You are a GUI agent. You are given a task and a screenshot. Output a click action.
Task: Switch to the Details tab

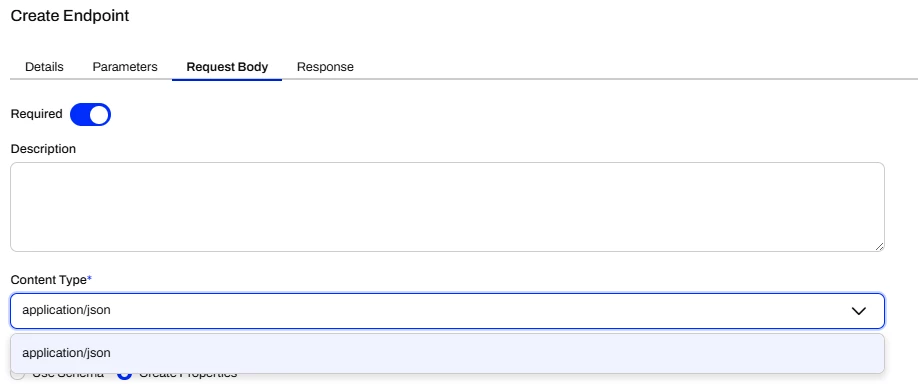point(44,67)
